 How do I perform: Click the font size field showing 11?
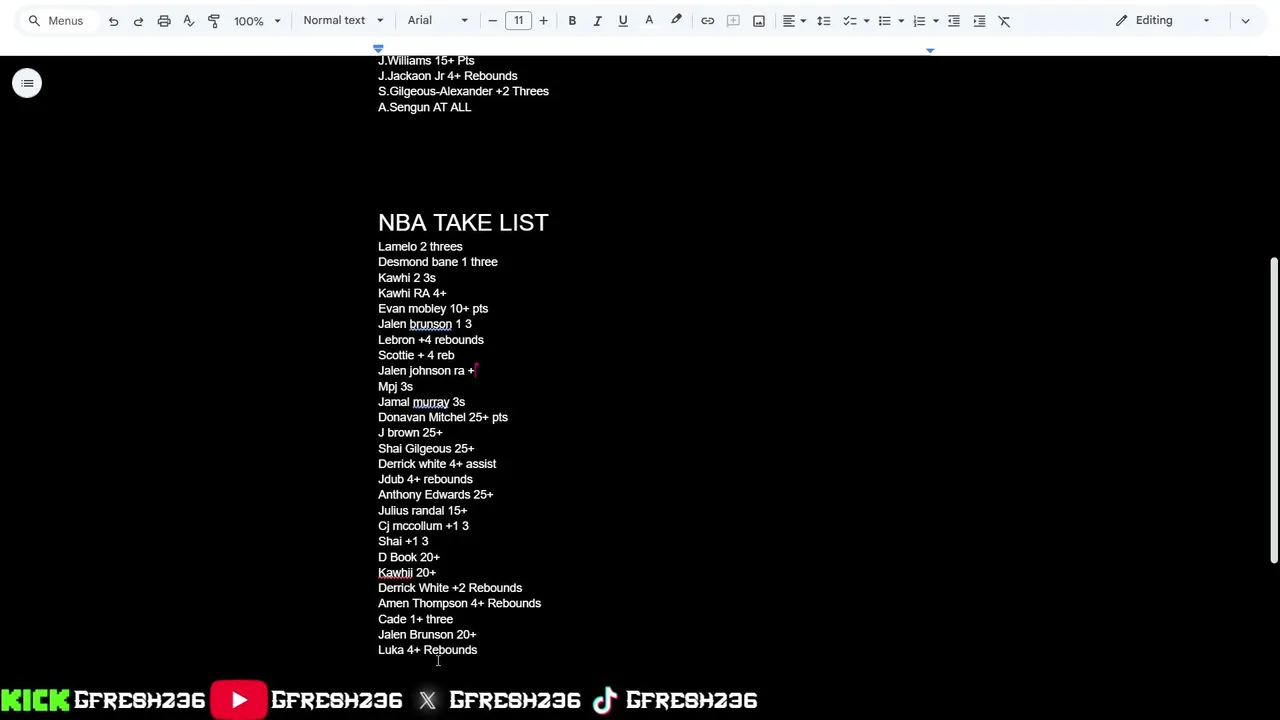(x=518, y=20)
